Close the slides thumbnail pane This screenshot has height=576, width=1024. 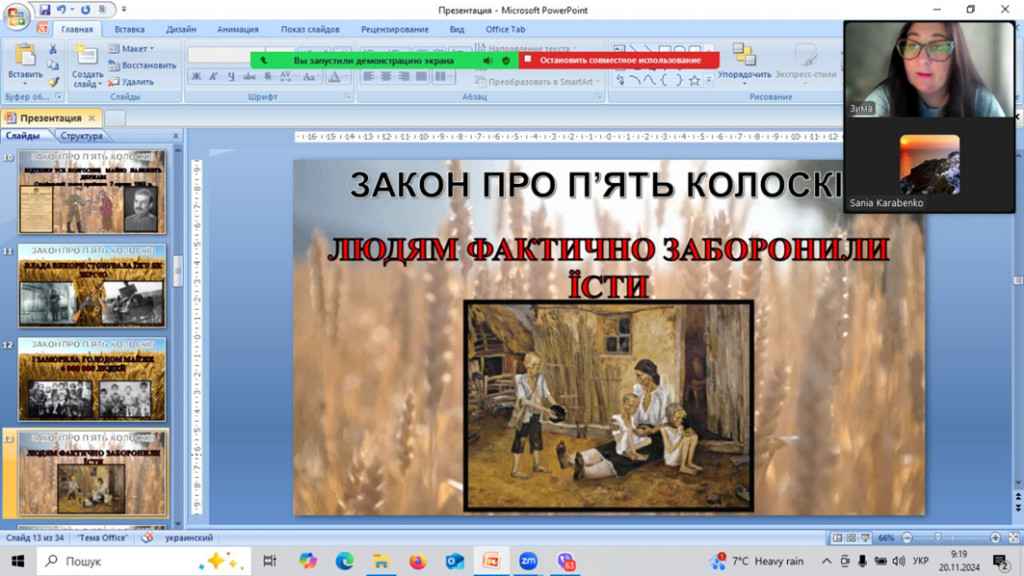pyautogui.click(x=175, y=136)
